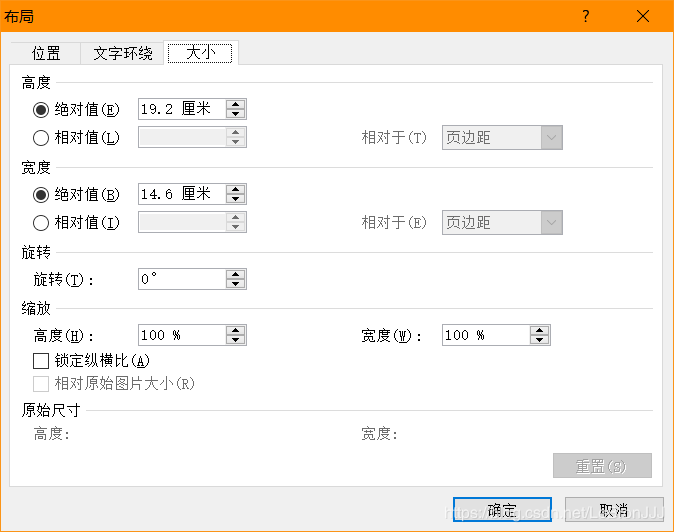Increase the scale width percentage arrow
Screen dimensions: 674x532
[539, 330]
